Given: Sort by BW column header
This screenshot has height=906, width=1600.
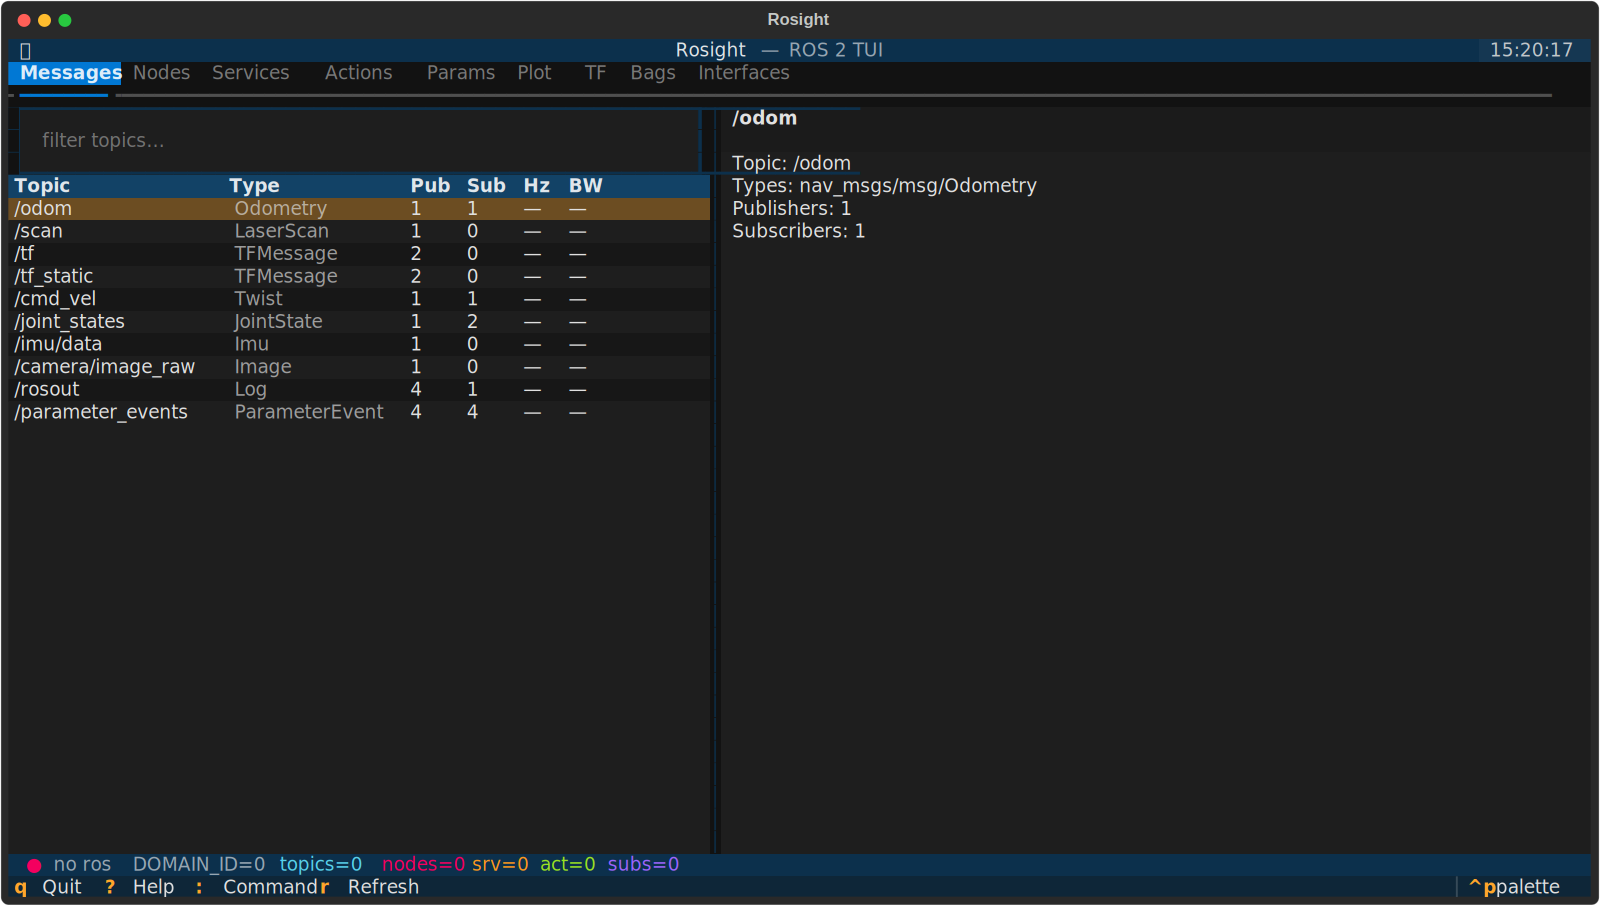Looking at the screenshot, I should [x=585, y=186].
